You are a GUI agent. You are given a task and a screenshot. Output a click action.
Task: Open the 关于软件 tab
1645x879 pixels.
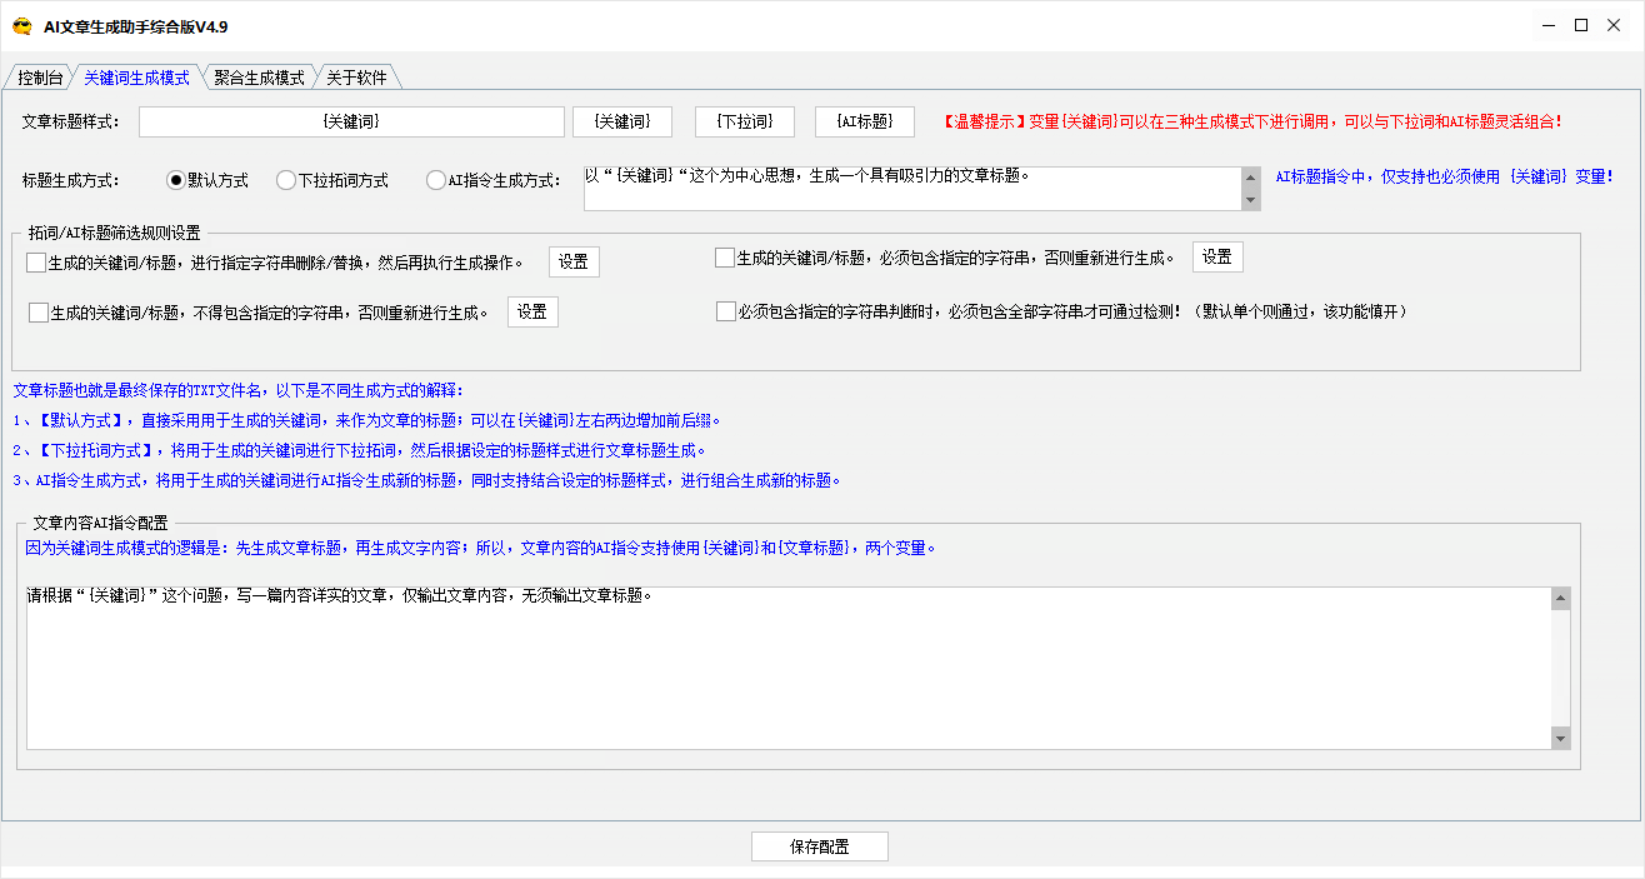356,78
